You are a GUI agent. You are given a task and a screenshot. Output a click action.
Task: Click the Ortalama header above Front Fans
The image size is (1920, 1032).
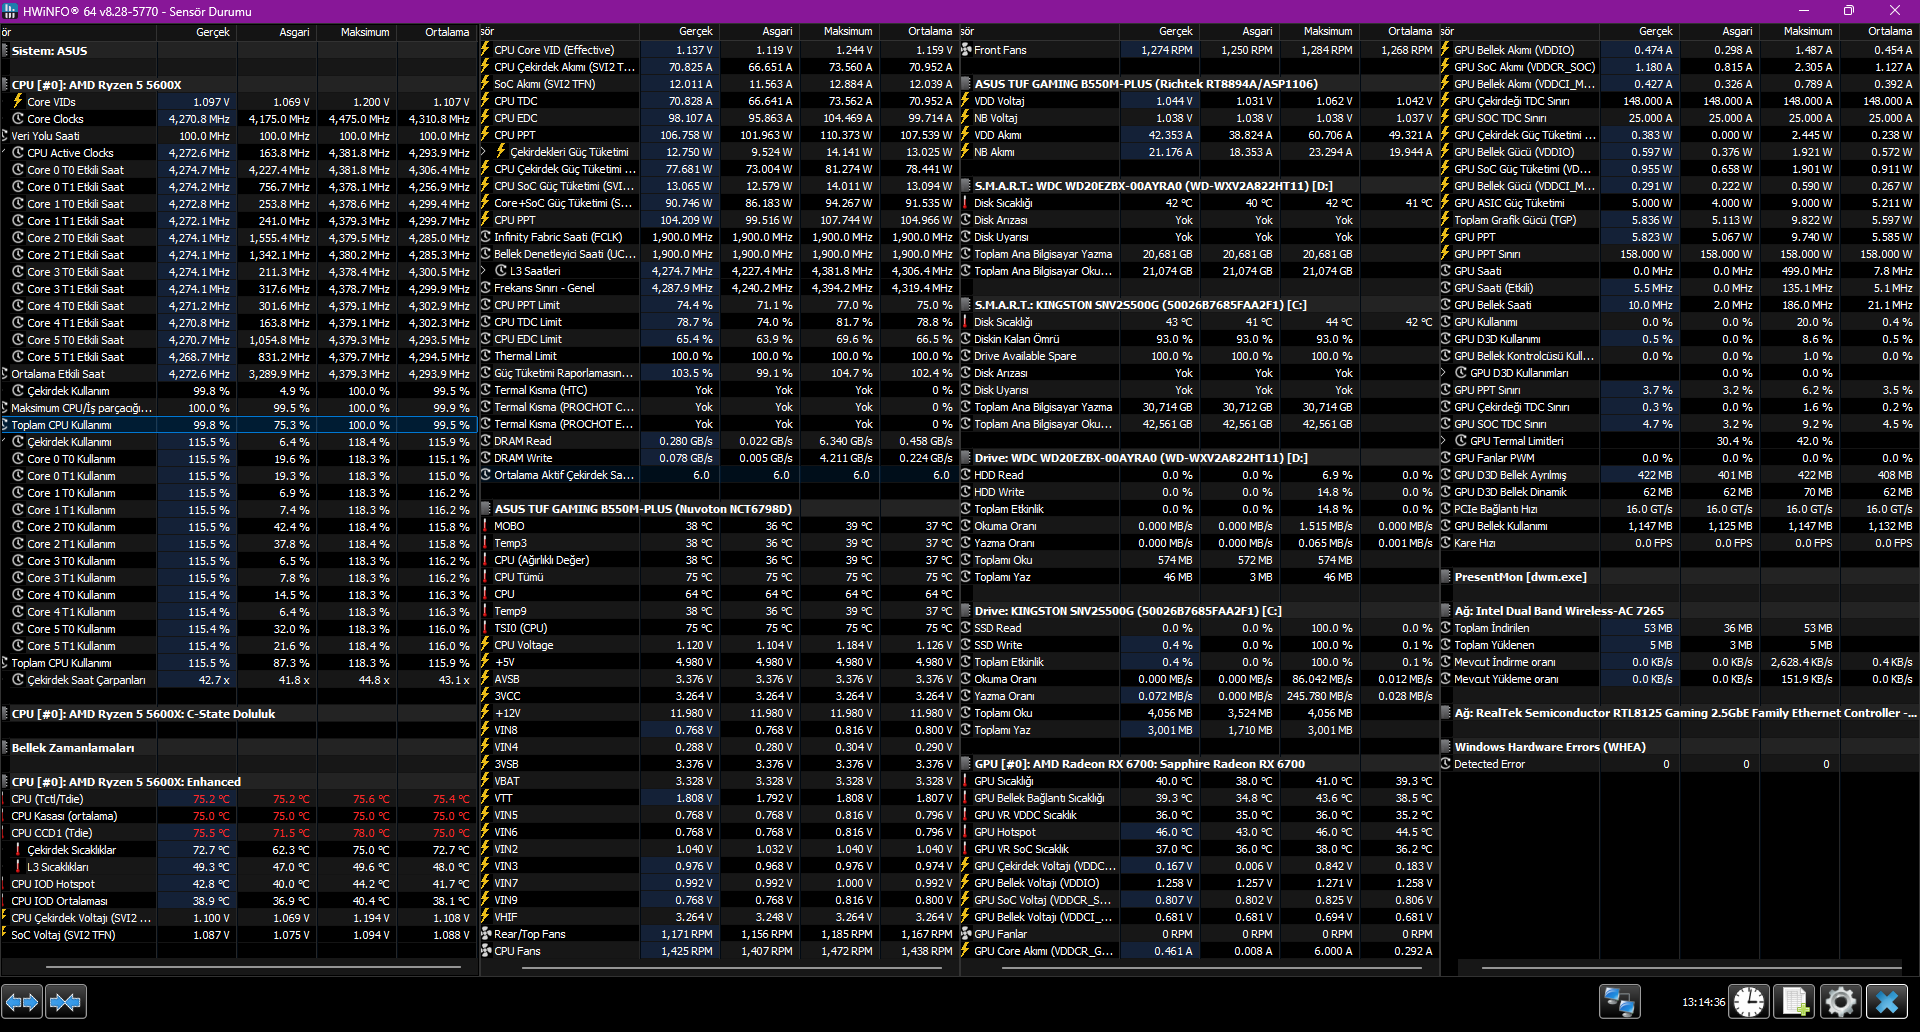click(x=1410, y=32)
